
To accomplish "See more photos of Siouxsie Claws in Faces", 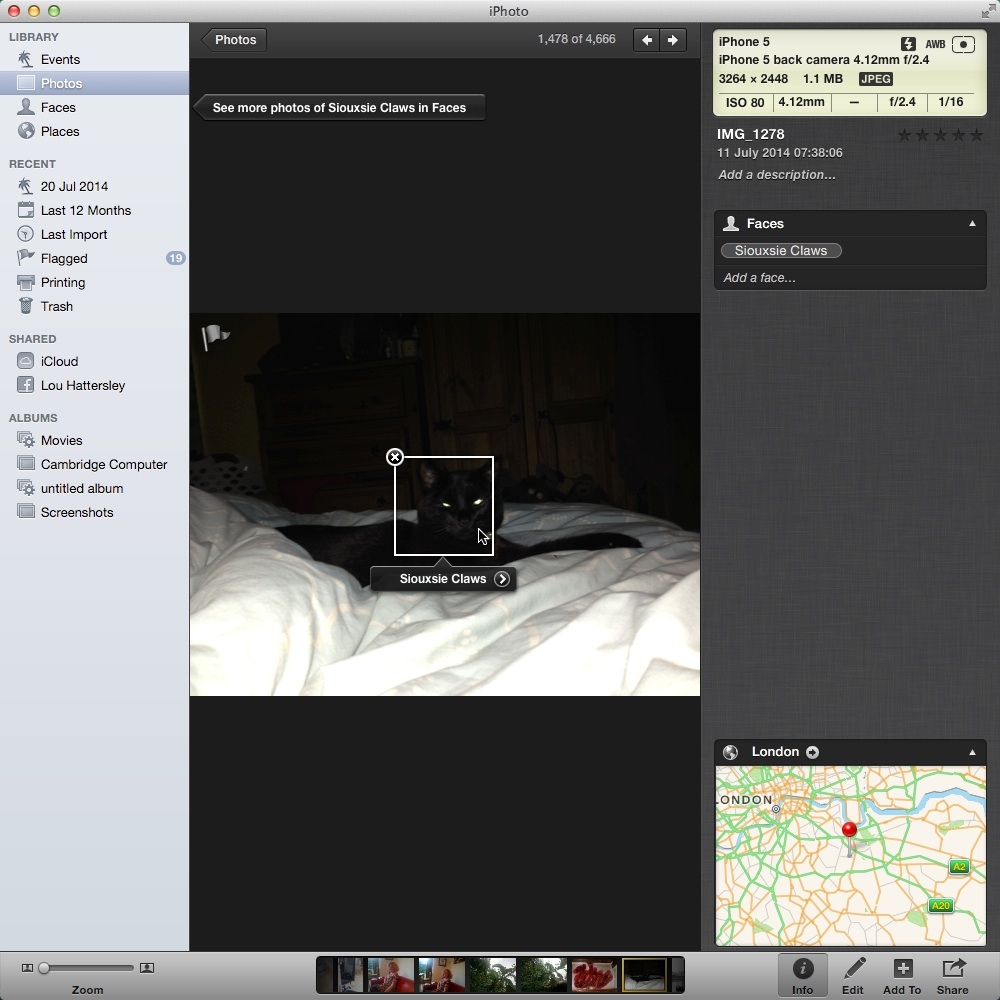I will pos(339,108).
